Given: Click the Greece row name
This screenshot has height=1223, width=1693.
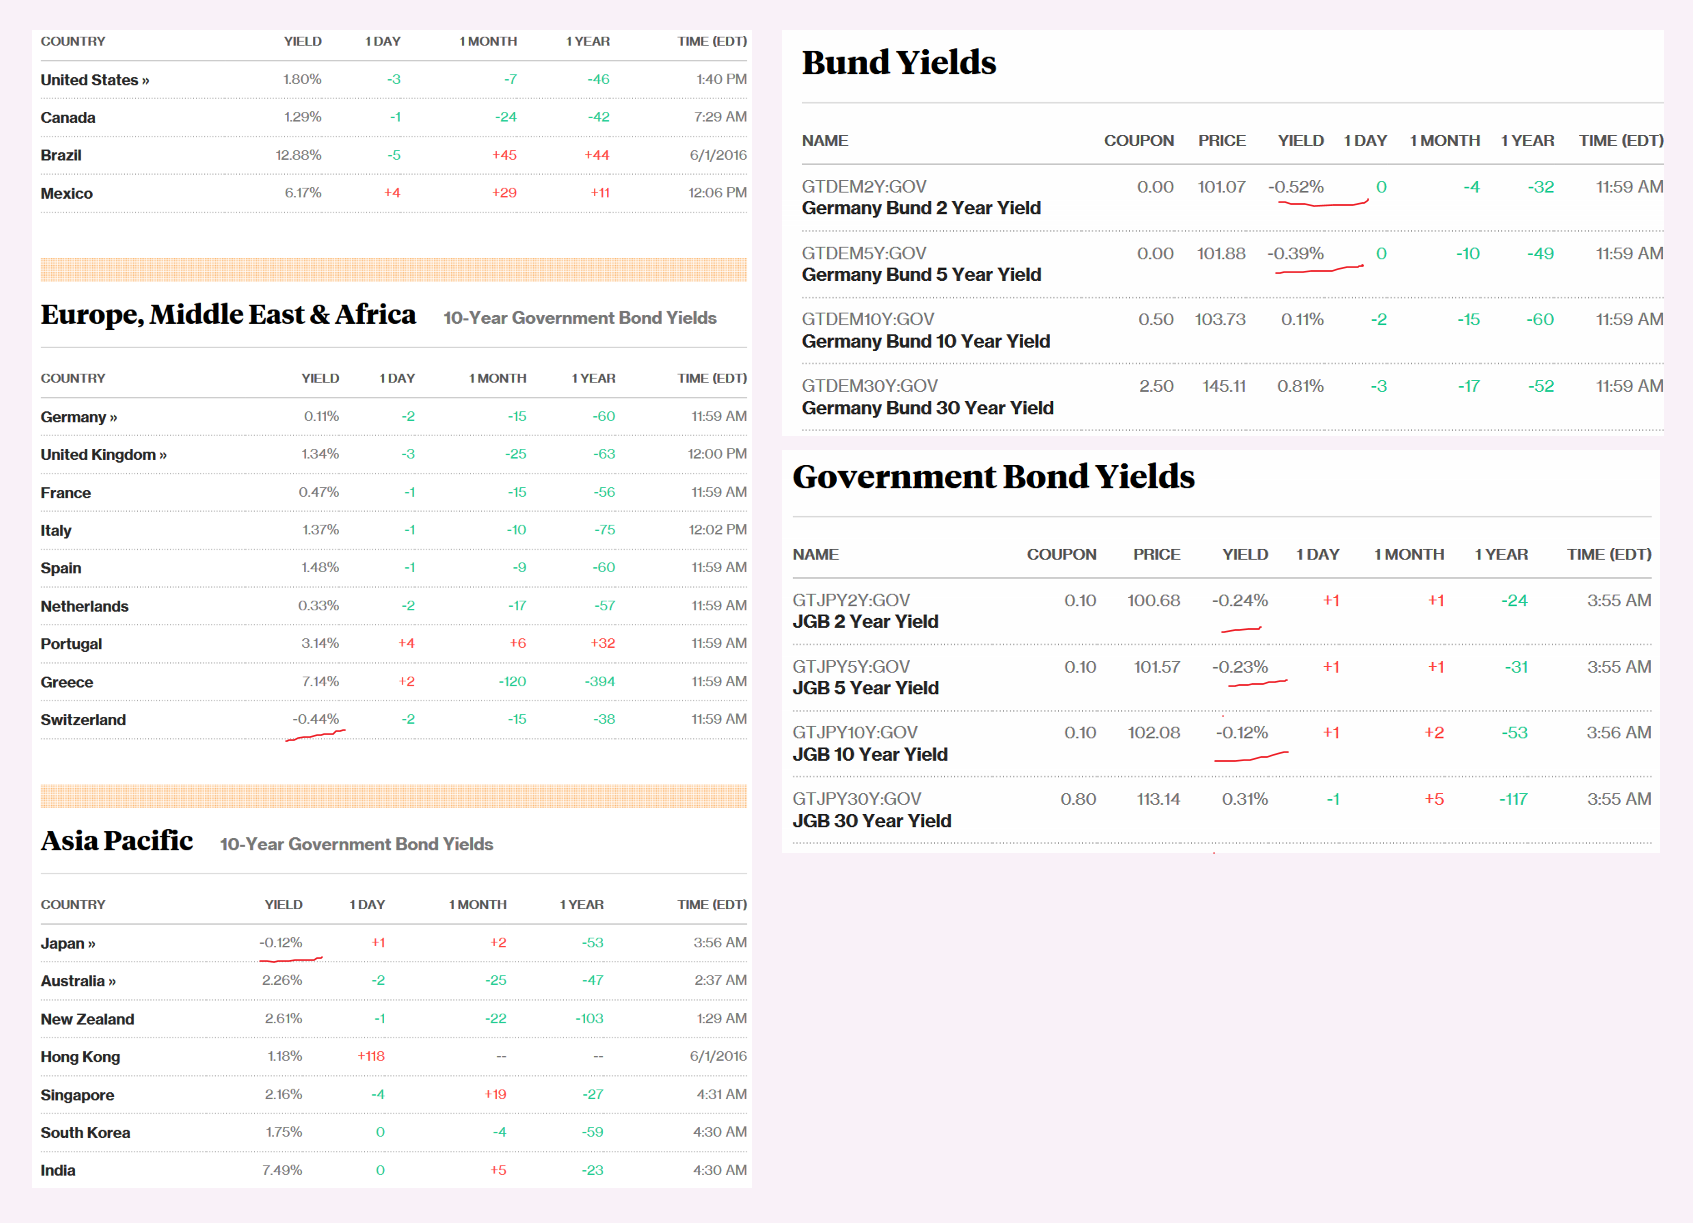Looking at the screenshot, I should pos(67,682).
